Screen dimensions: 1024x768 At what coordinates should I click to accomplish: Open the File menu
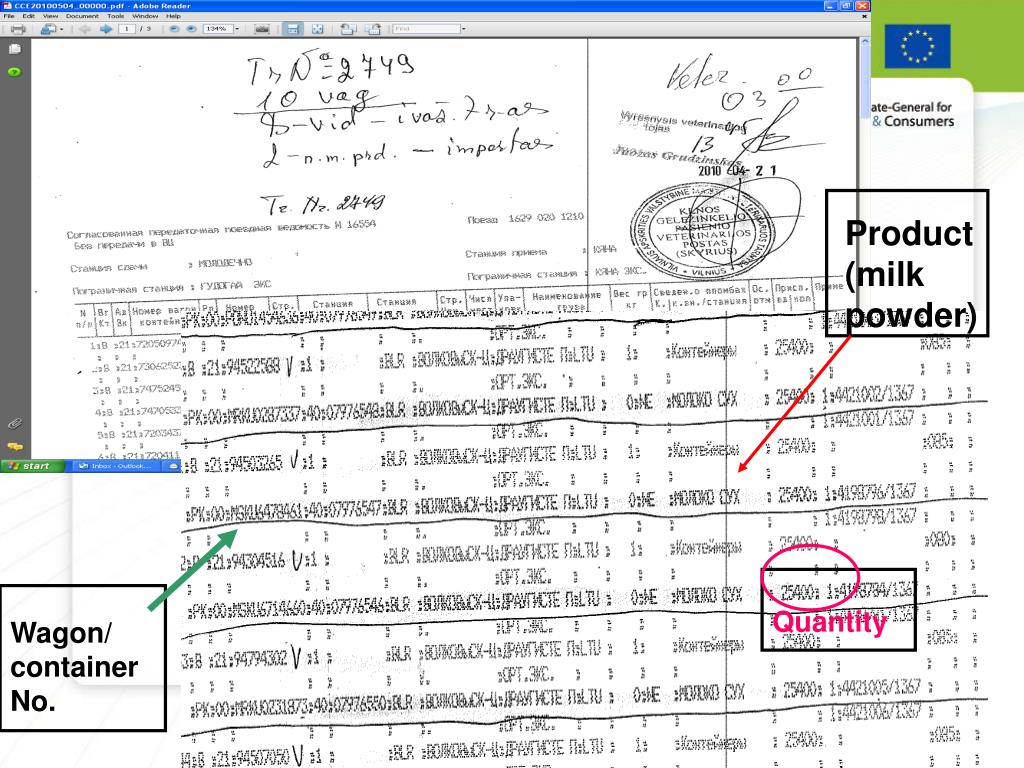click(9, 16)
